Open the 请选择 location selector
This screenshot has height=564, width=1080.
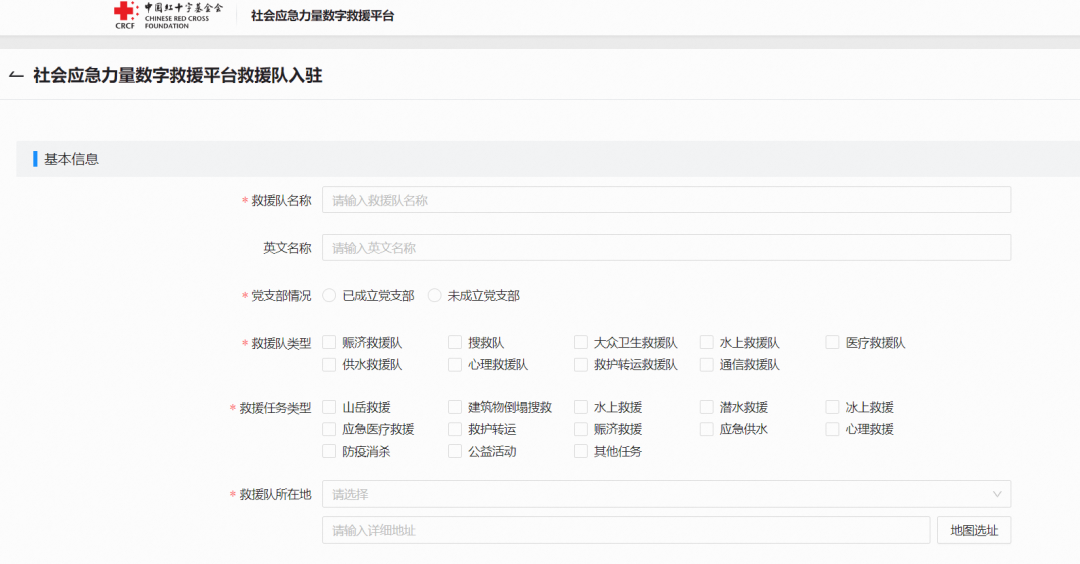tap(660, 494)
